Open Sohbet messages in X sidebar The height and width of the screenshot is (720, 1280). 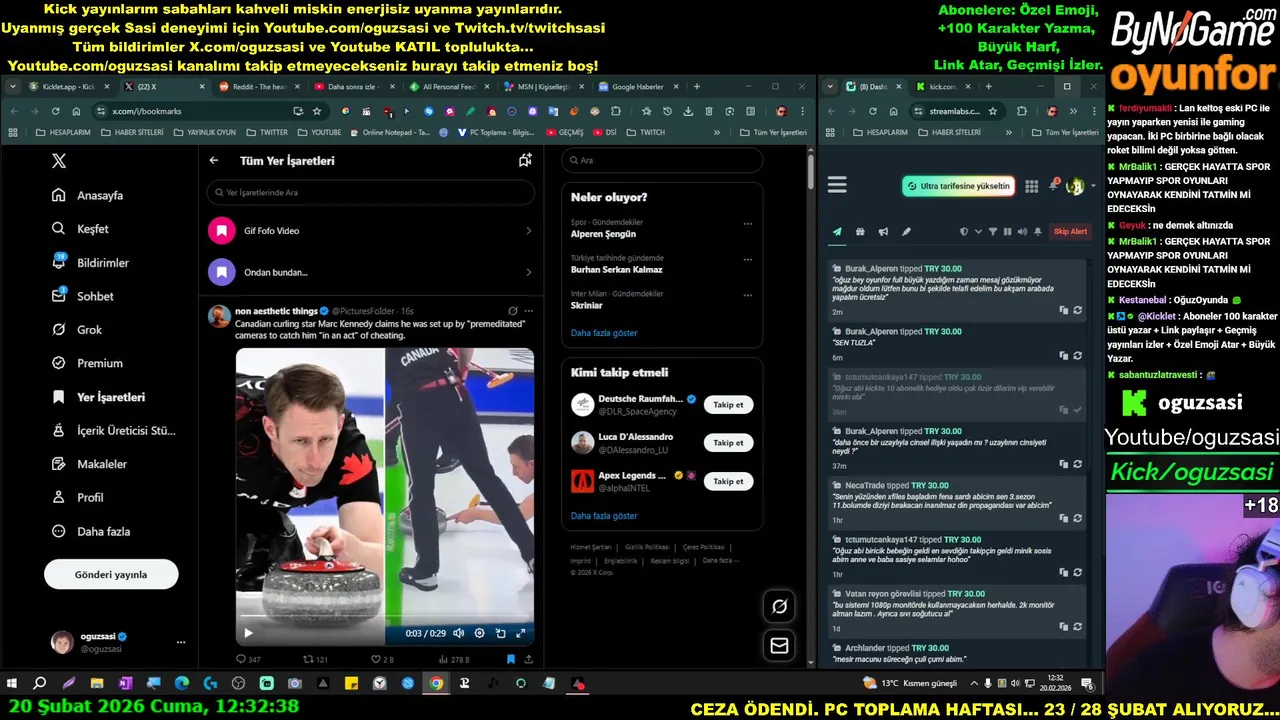(x=82, y=296)
